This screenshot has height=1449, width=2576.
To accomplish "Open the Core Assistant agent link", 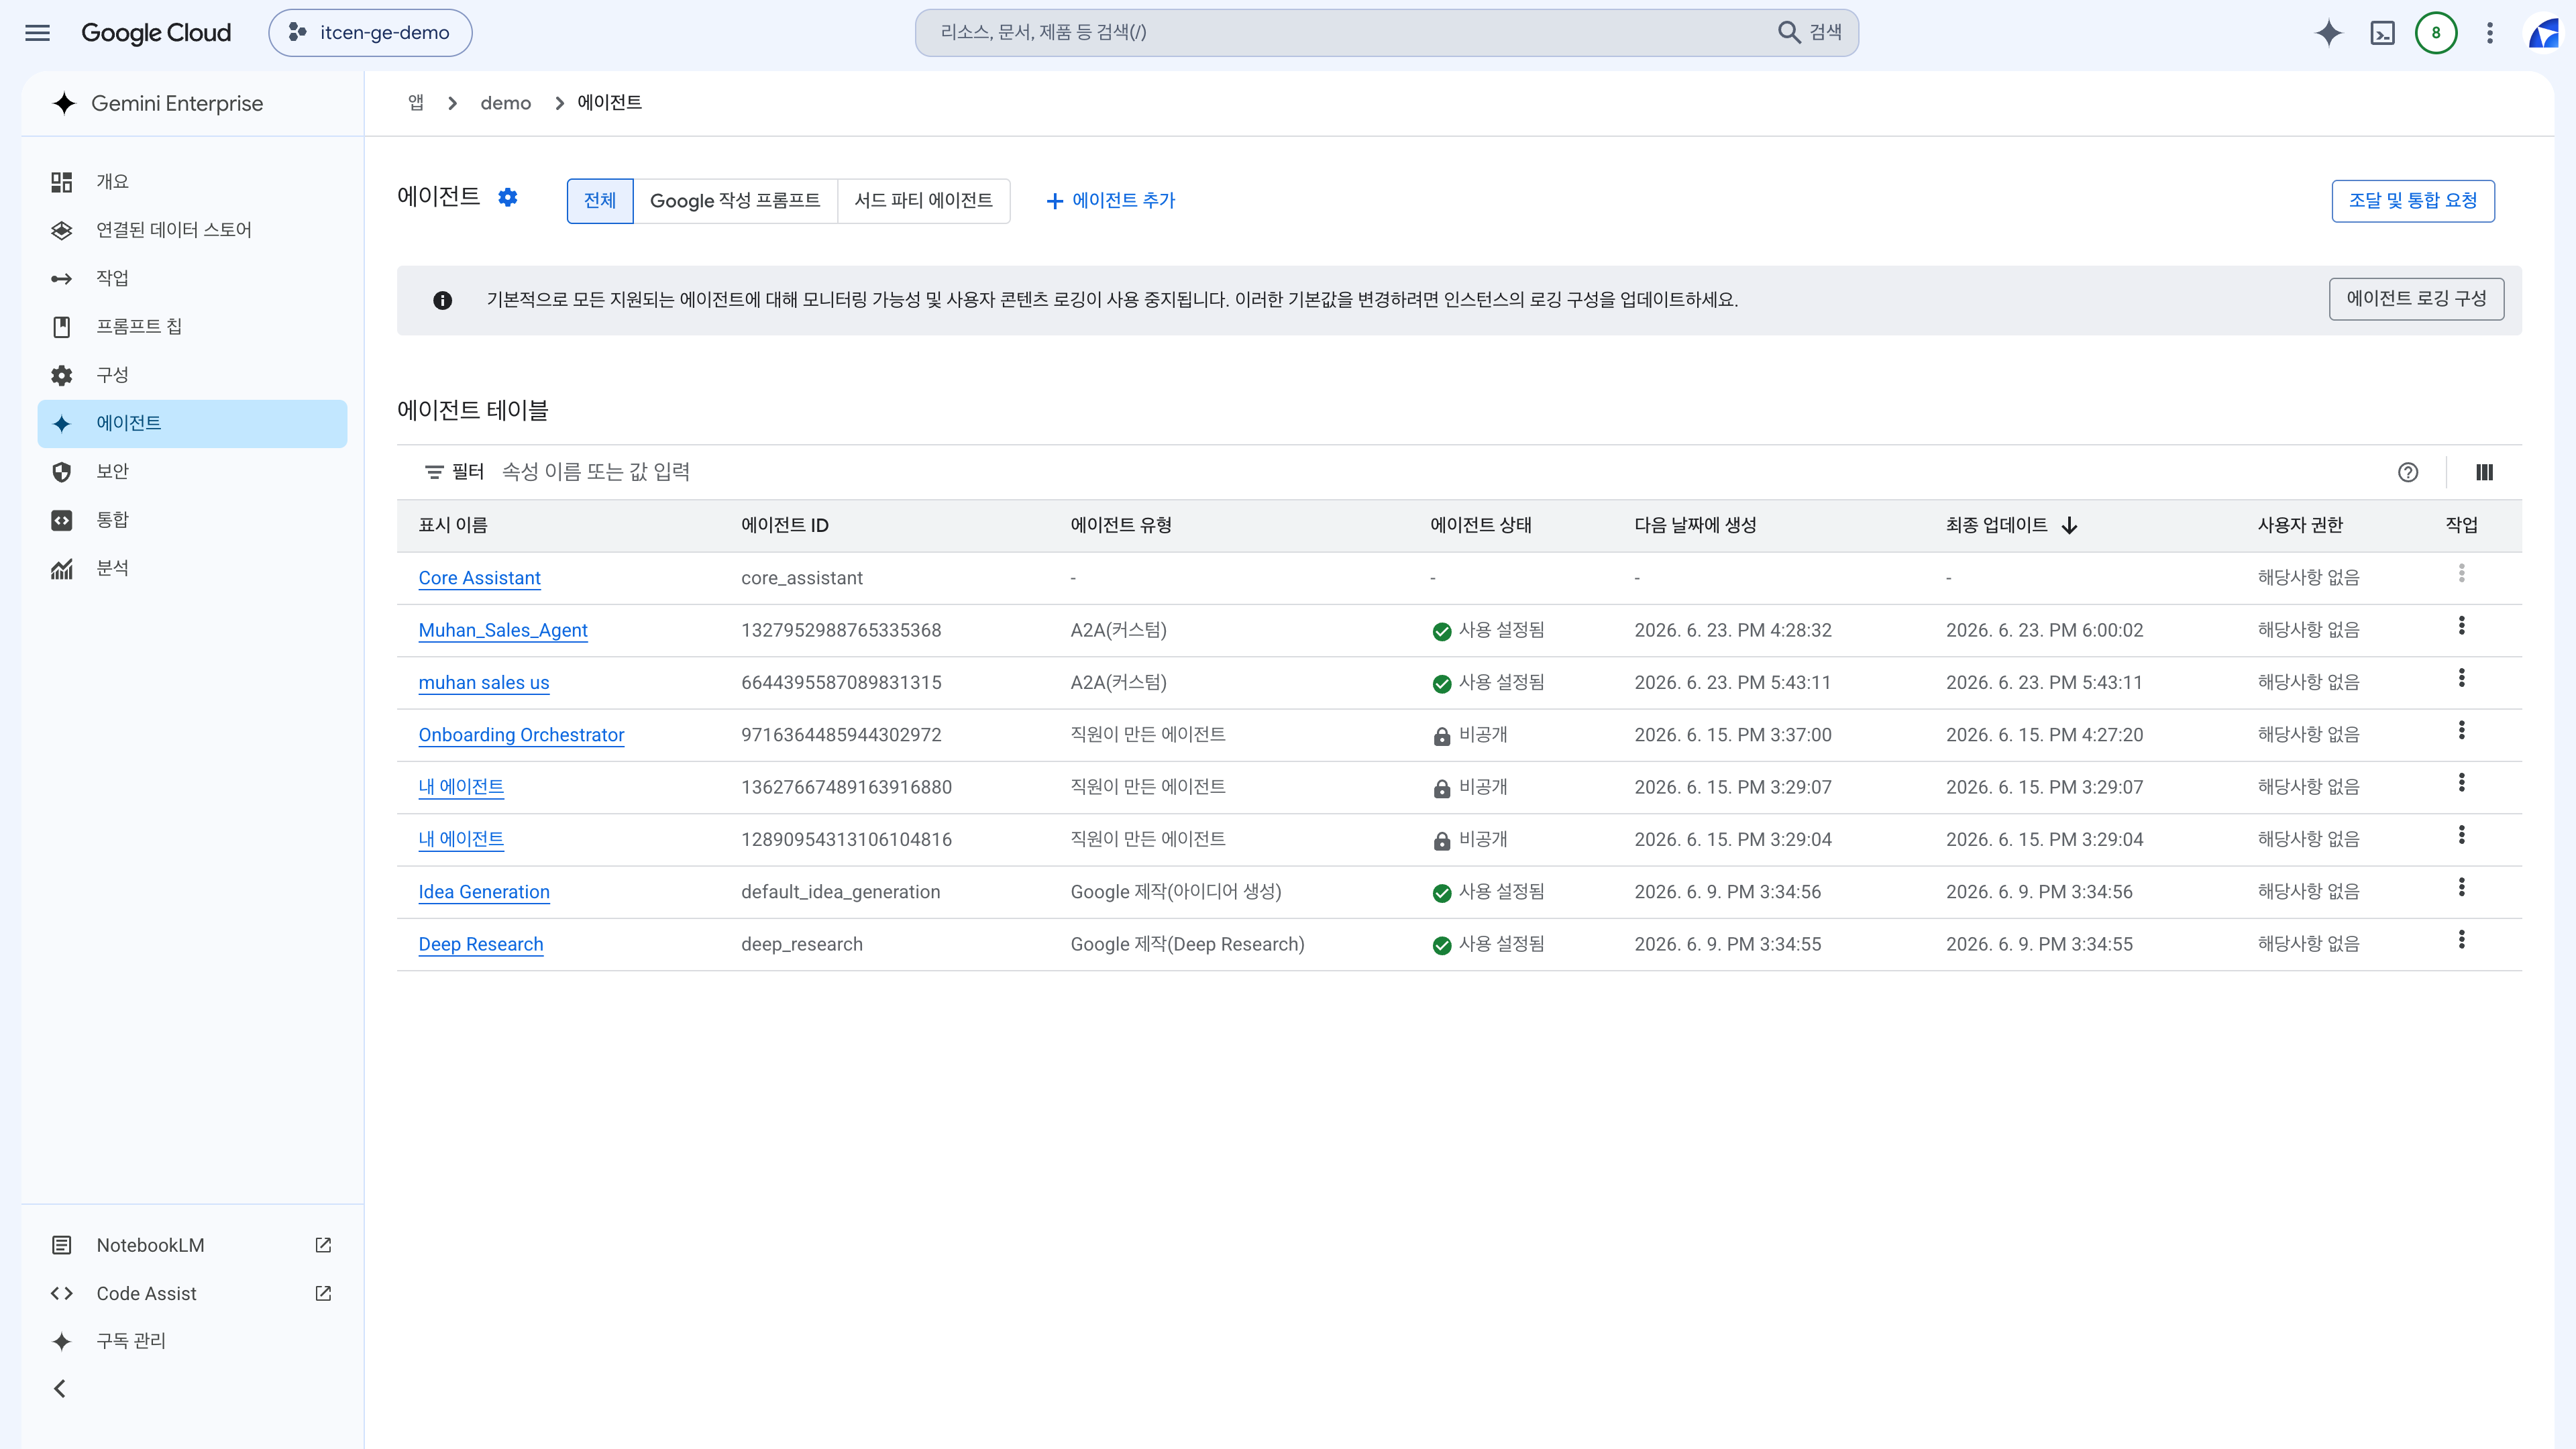I will [479, 578].
